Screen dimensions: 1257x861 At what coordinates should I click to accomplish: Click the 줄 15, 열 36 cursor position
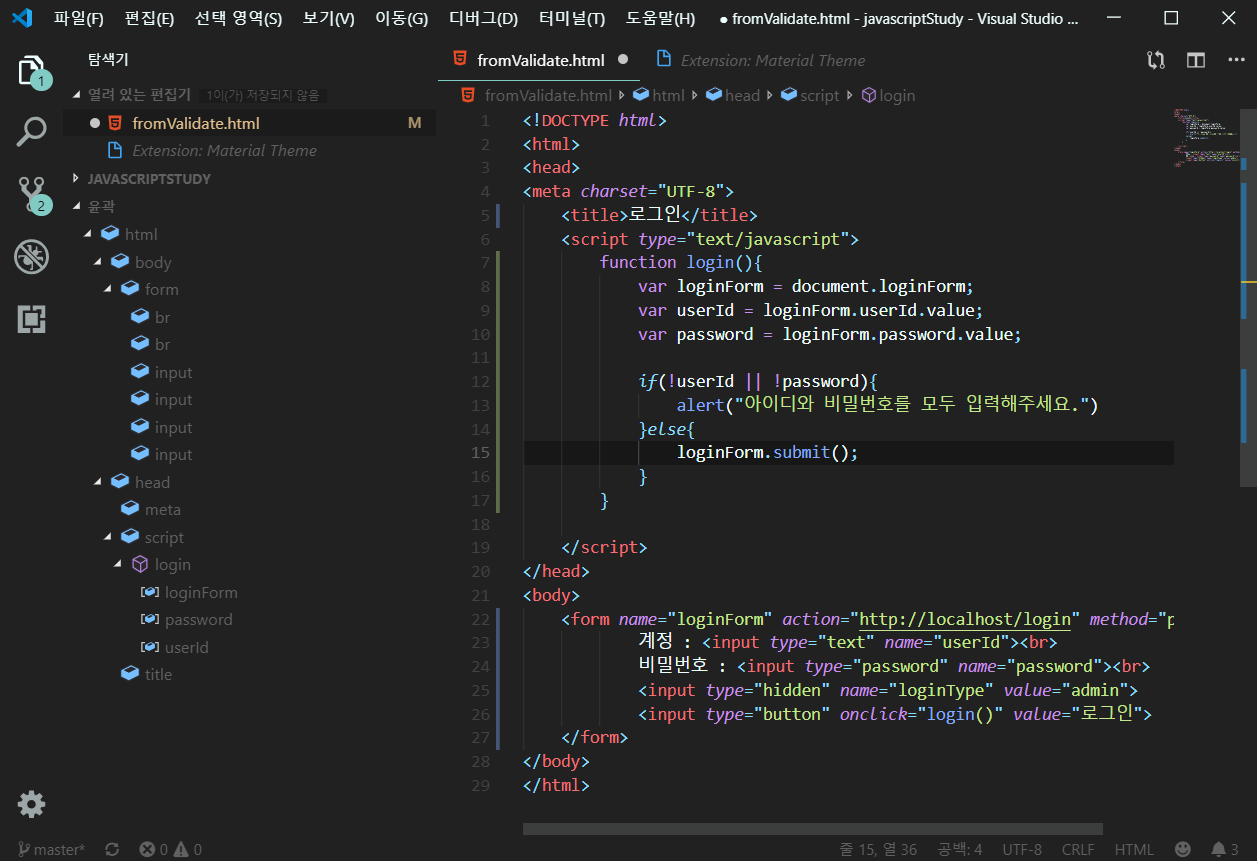click(878, 850)
